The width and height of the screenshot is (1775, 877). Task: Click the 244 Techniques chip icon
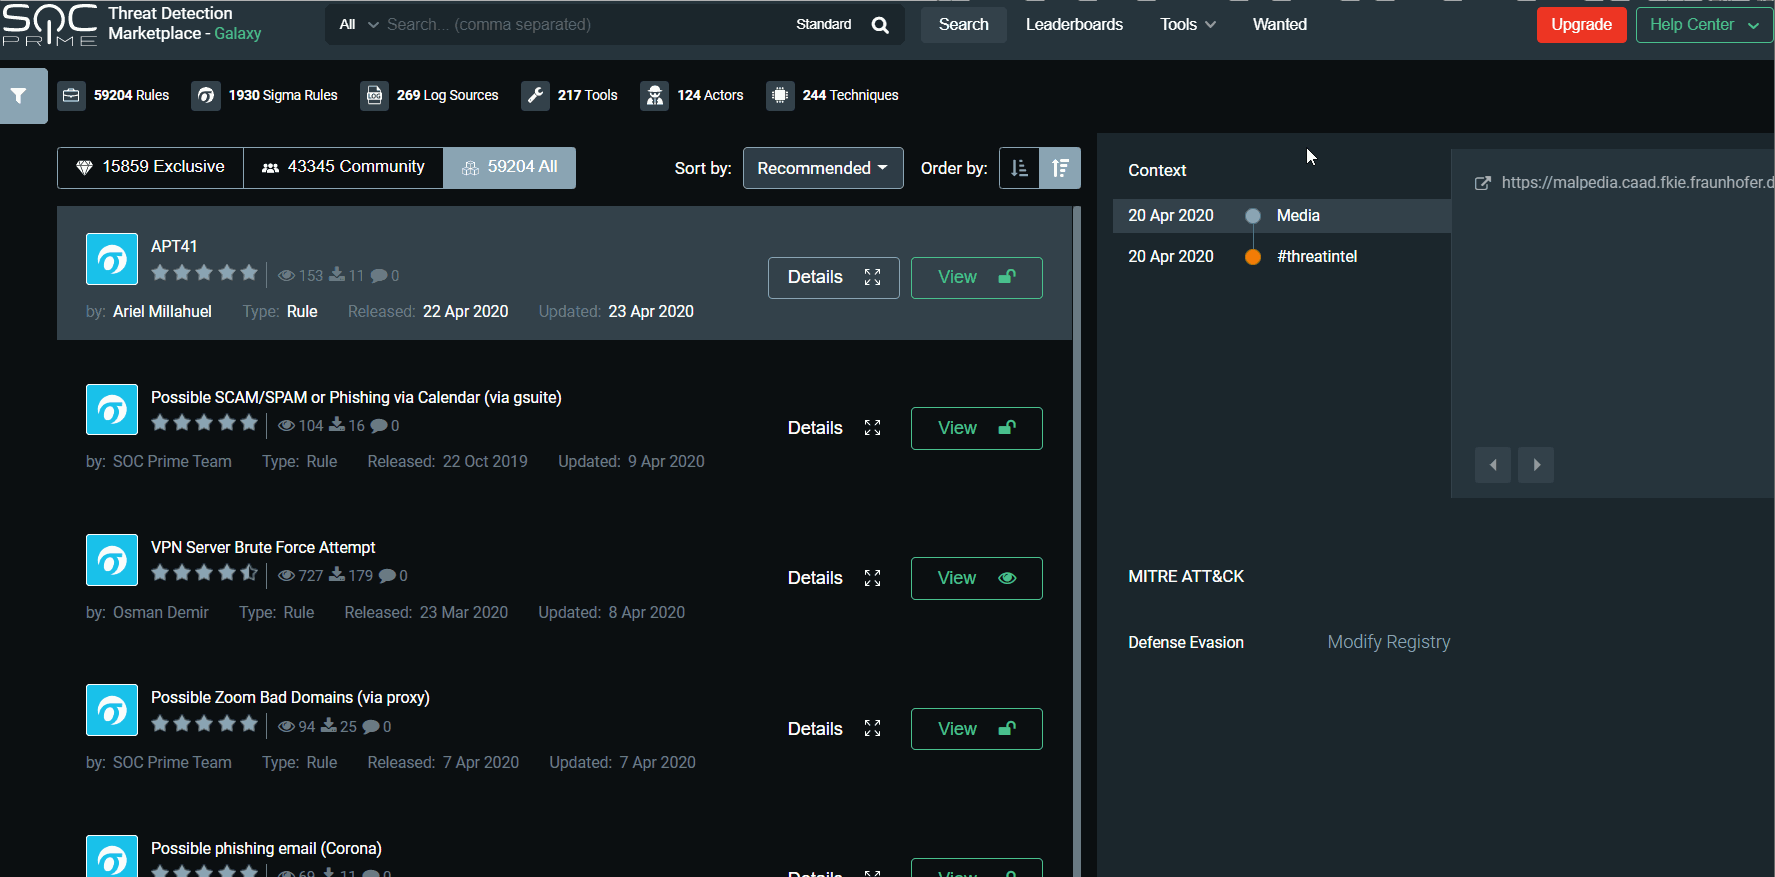coord(780,95)
